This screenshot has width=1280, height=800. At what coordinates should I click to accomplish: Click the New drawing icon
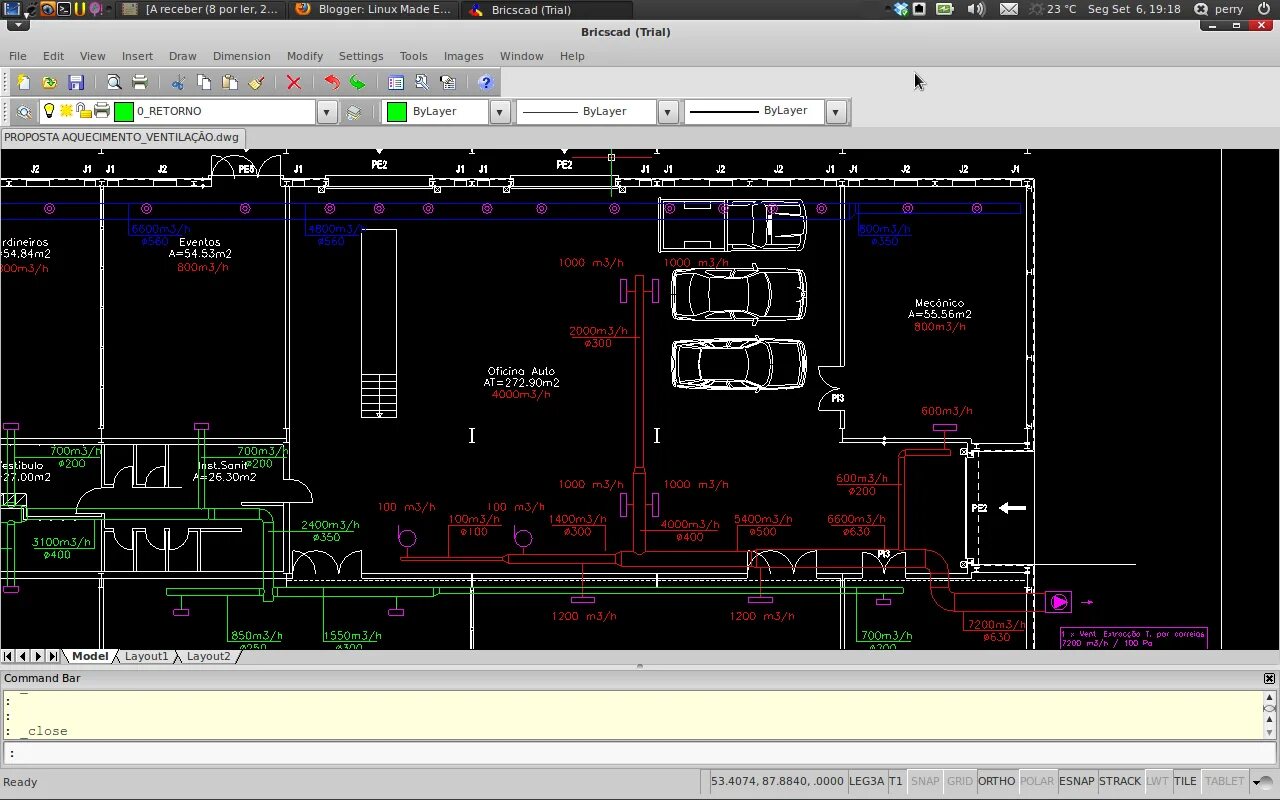coord(23,83)
